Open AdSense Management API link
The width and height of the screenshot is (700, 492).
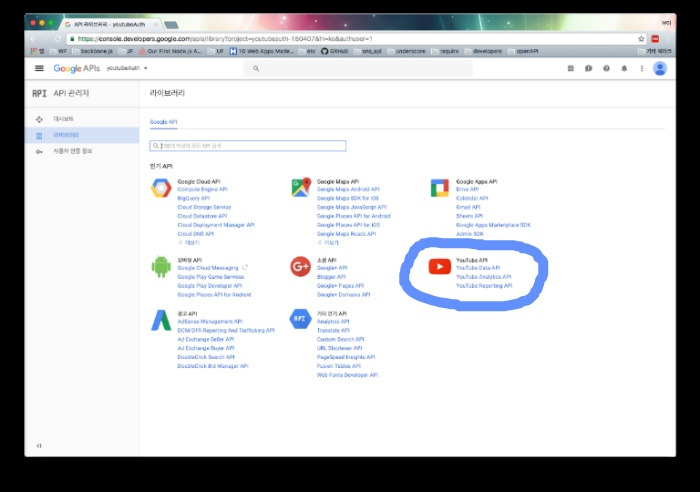pos(210,321)
